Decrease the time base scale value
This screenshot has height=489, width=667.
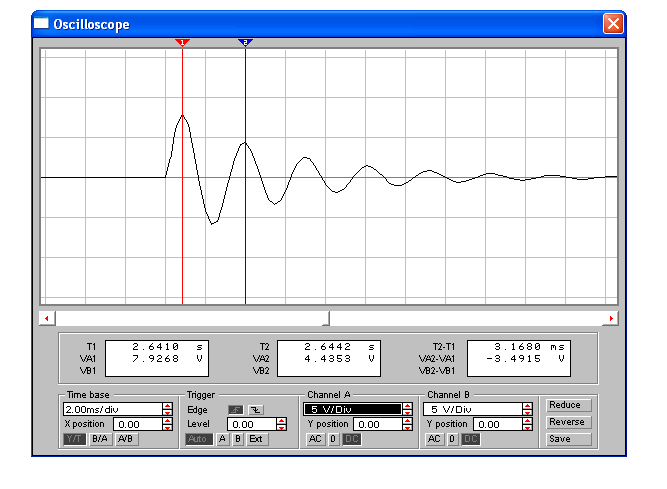tap(168, 412)
